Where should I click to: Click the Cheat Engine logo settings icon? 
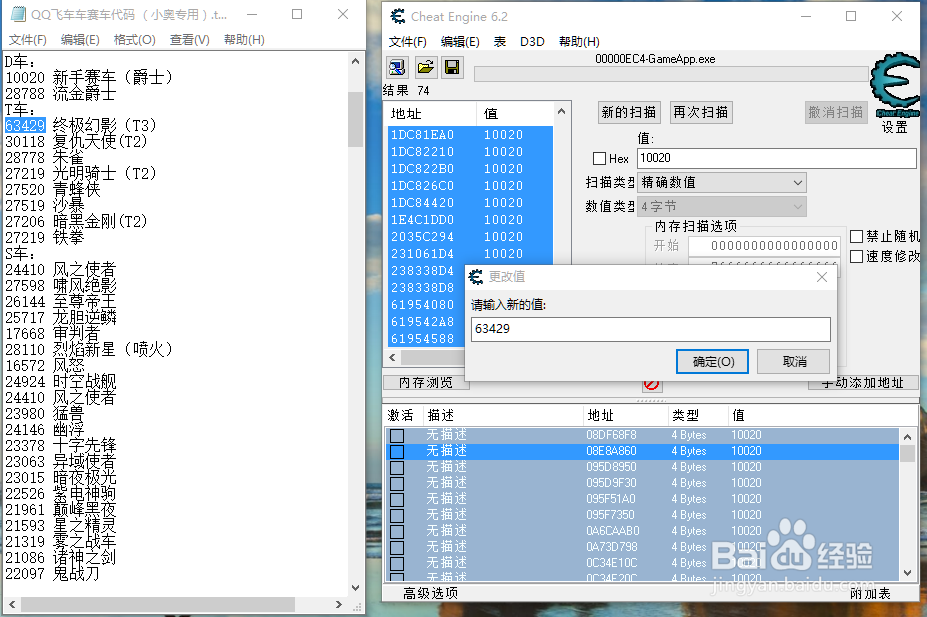[896, 86]
